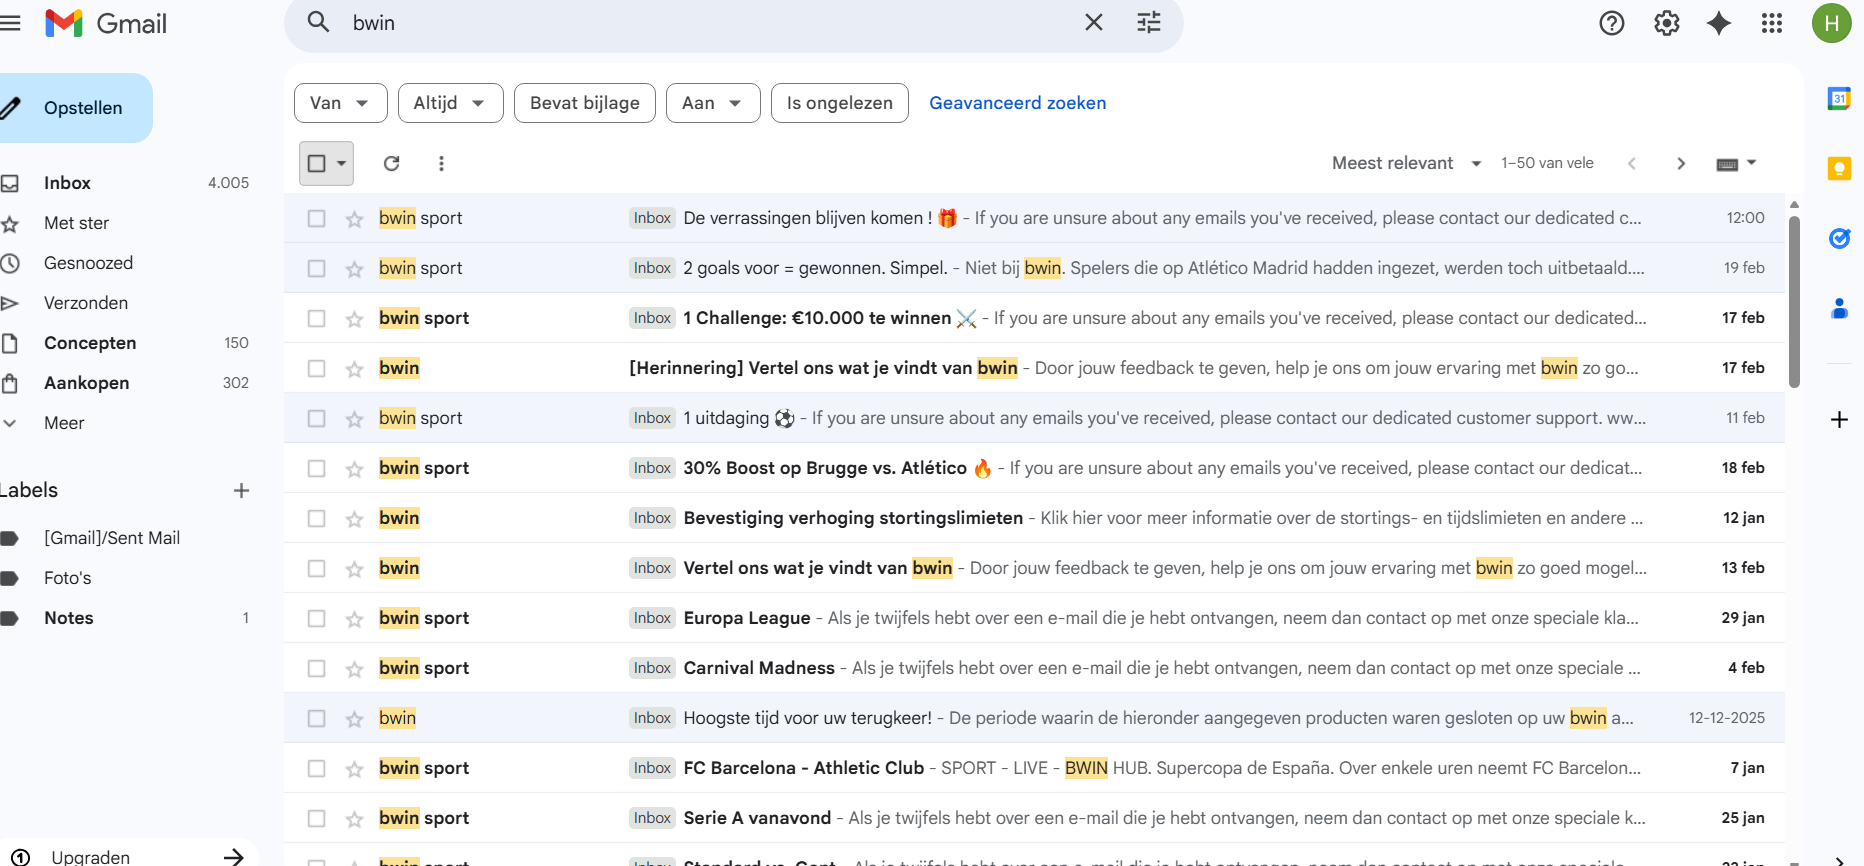Open the Google account avatar H
Image resolution: width=1864 pixels, height=866 pixels.
tap(1832, 23)
